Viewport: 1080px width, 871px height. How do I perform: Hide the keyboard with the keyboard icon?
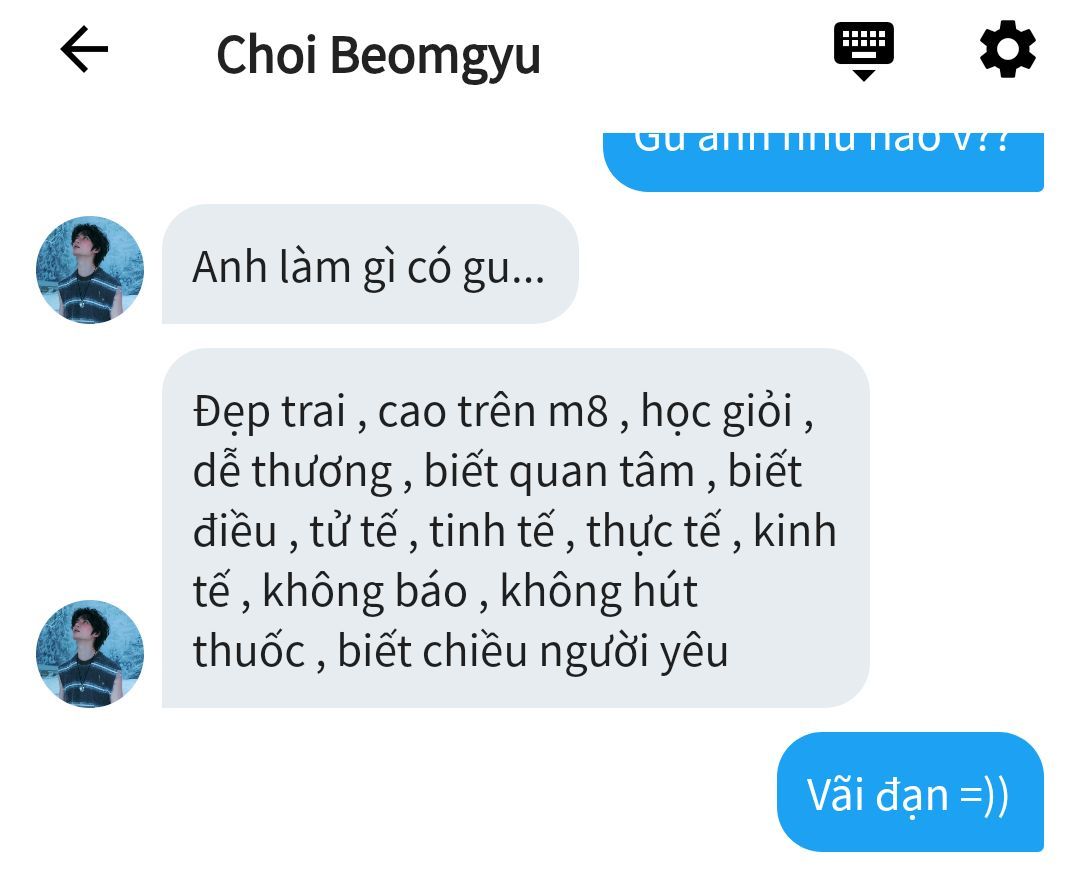(864, 51)
